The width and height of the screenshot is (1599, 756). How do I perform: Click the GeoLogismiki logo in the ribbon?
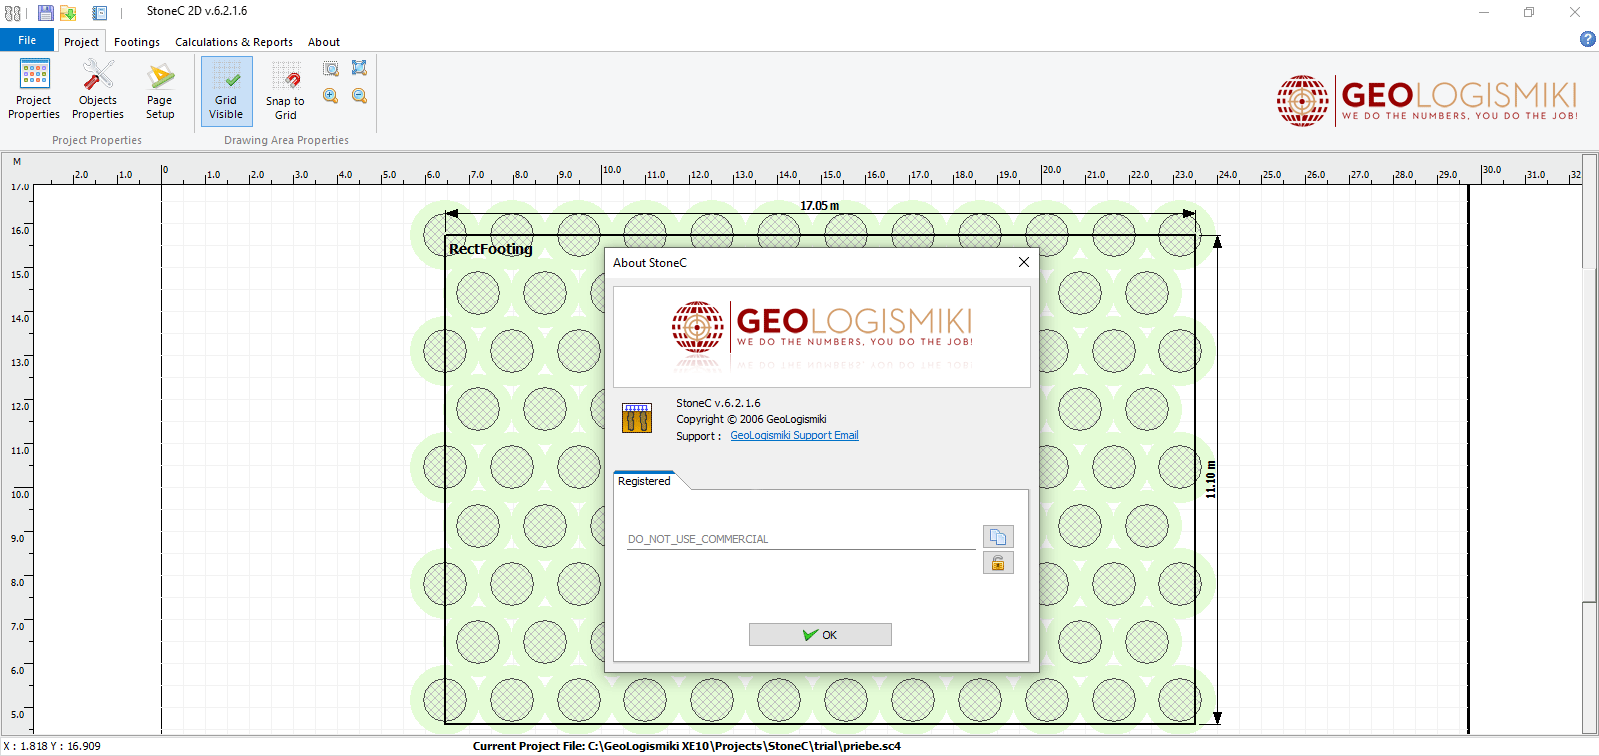(x=1427, y=100)
